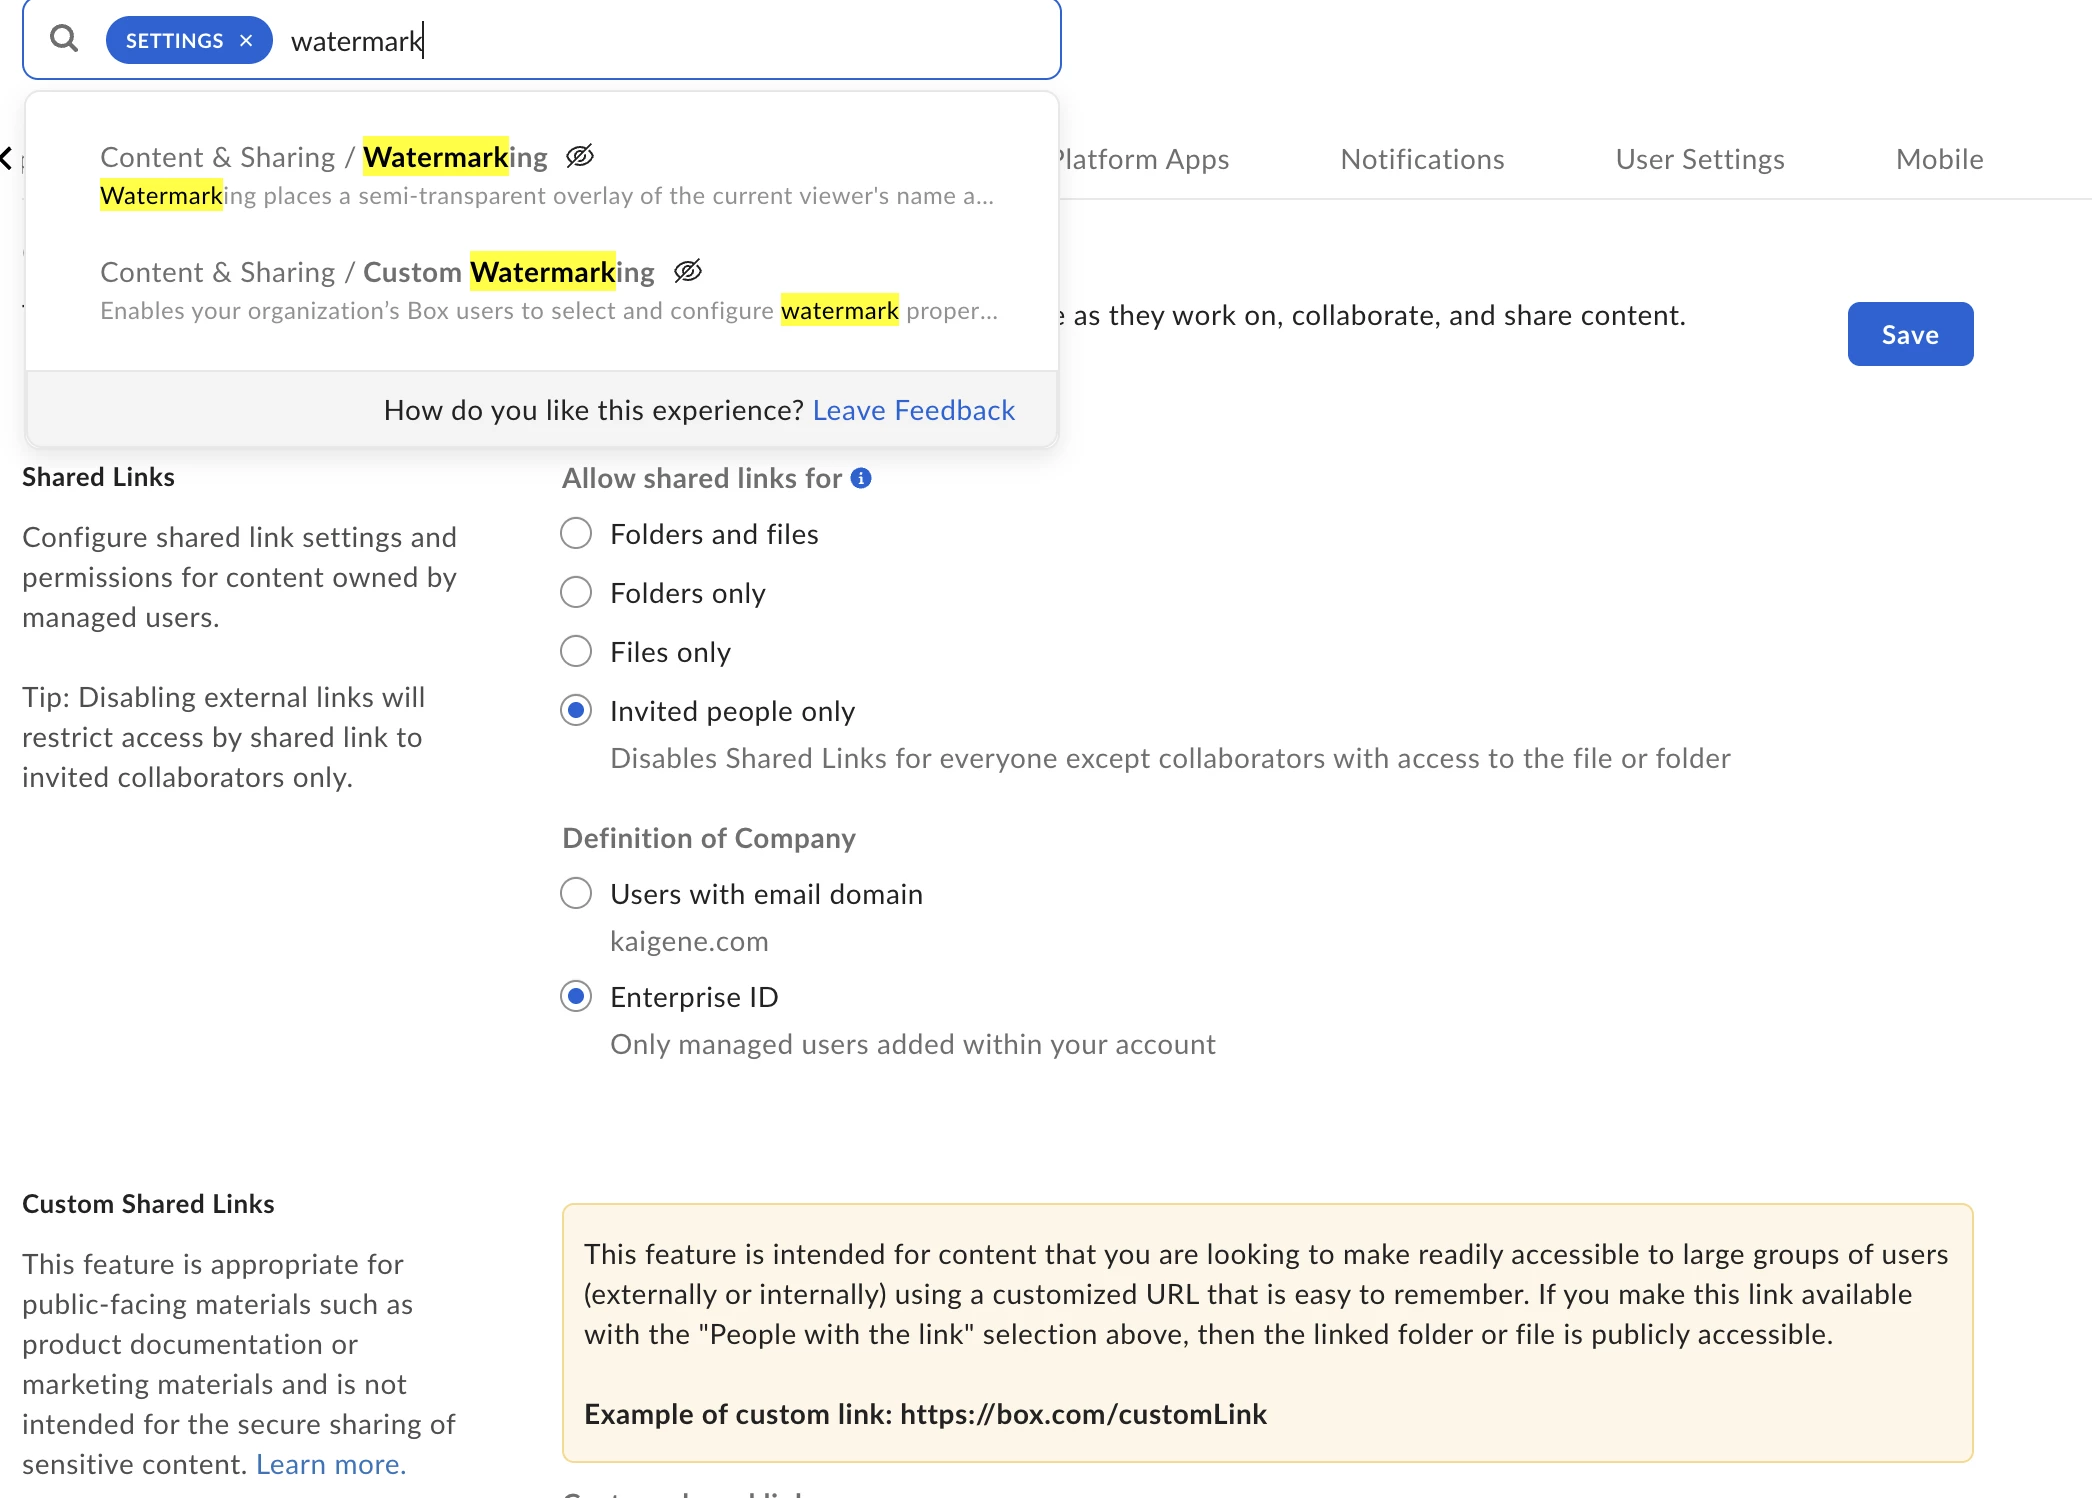The height and width of the screenshot is (1498, 2092).
Task: Open the Notifications tab
Action: click(1422, 159)
